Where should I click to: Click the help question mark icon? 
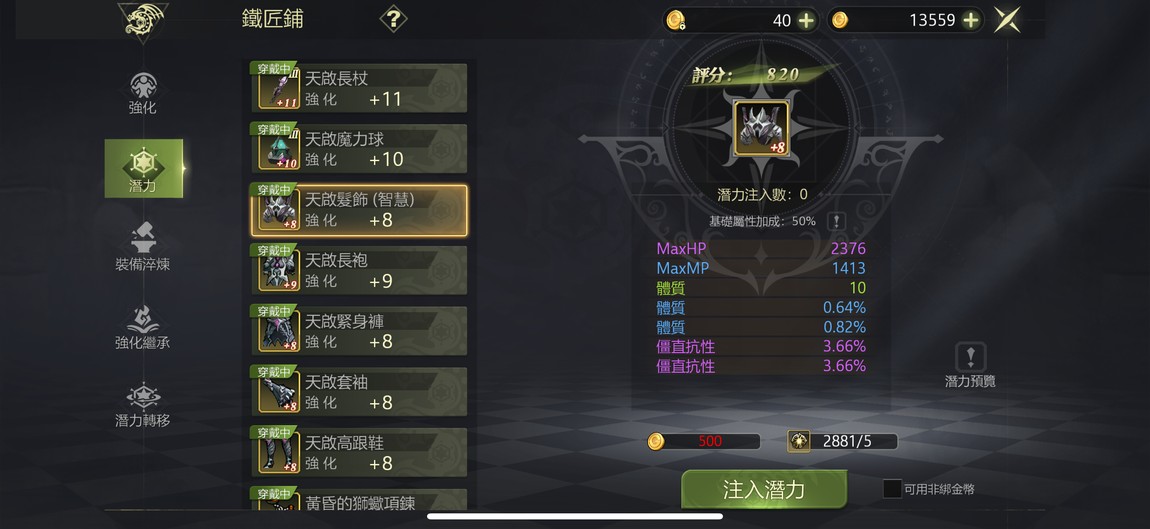point(393,19)
